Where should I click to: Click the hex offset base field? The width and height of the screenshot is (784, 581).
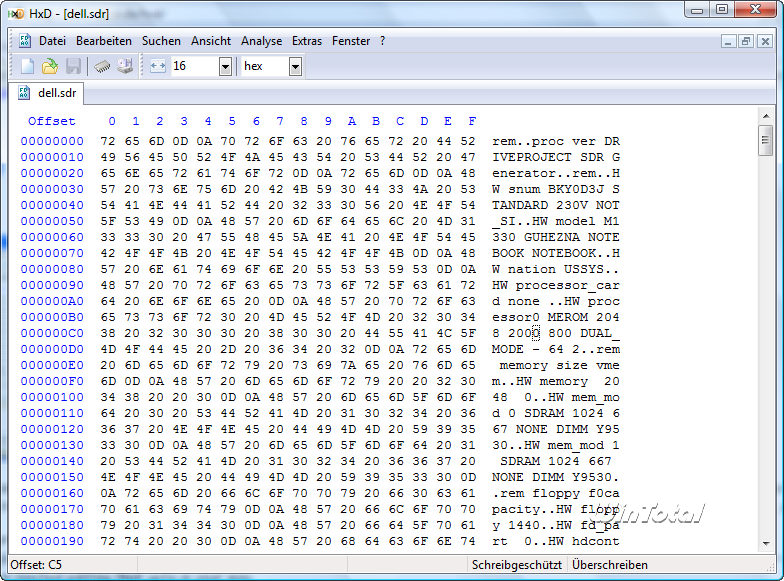pos(266,66)
